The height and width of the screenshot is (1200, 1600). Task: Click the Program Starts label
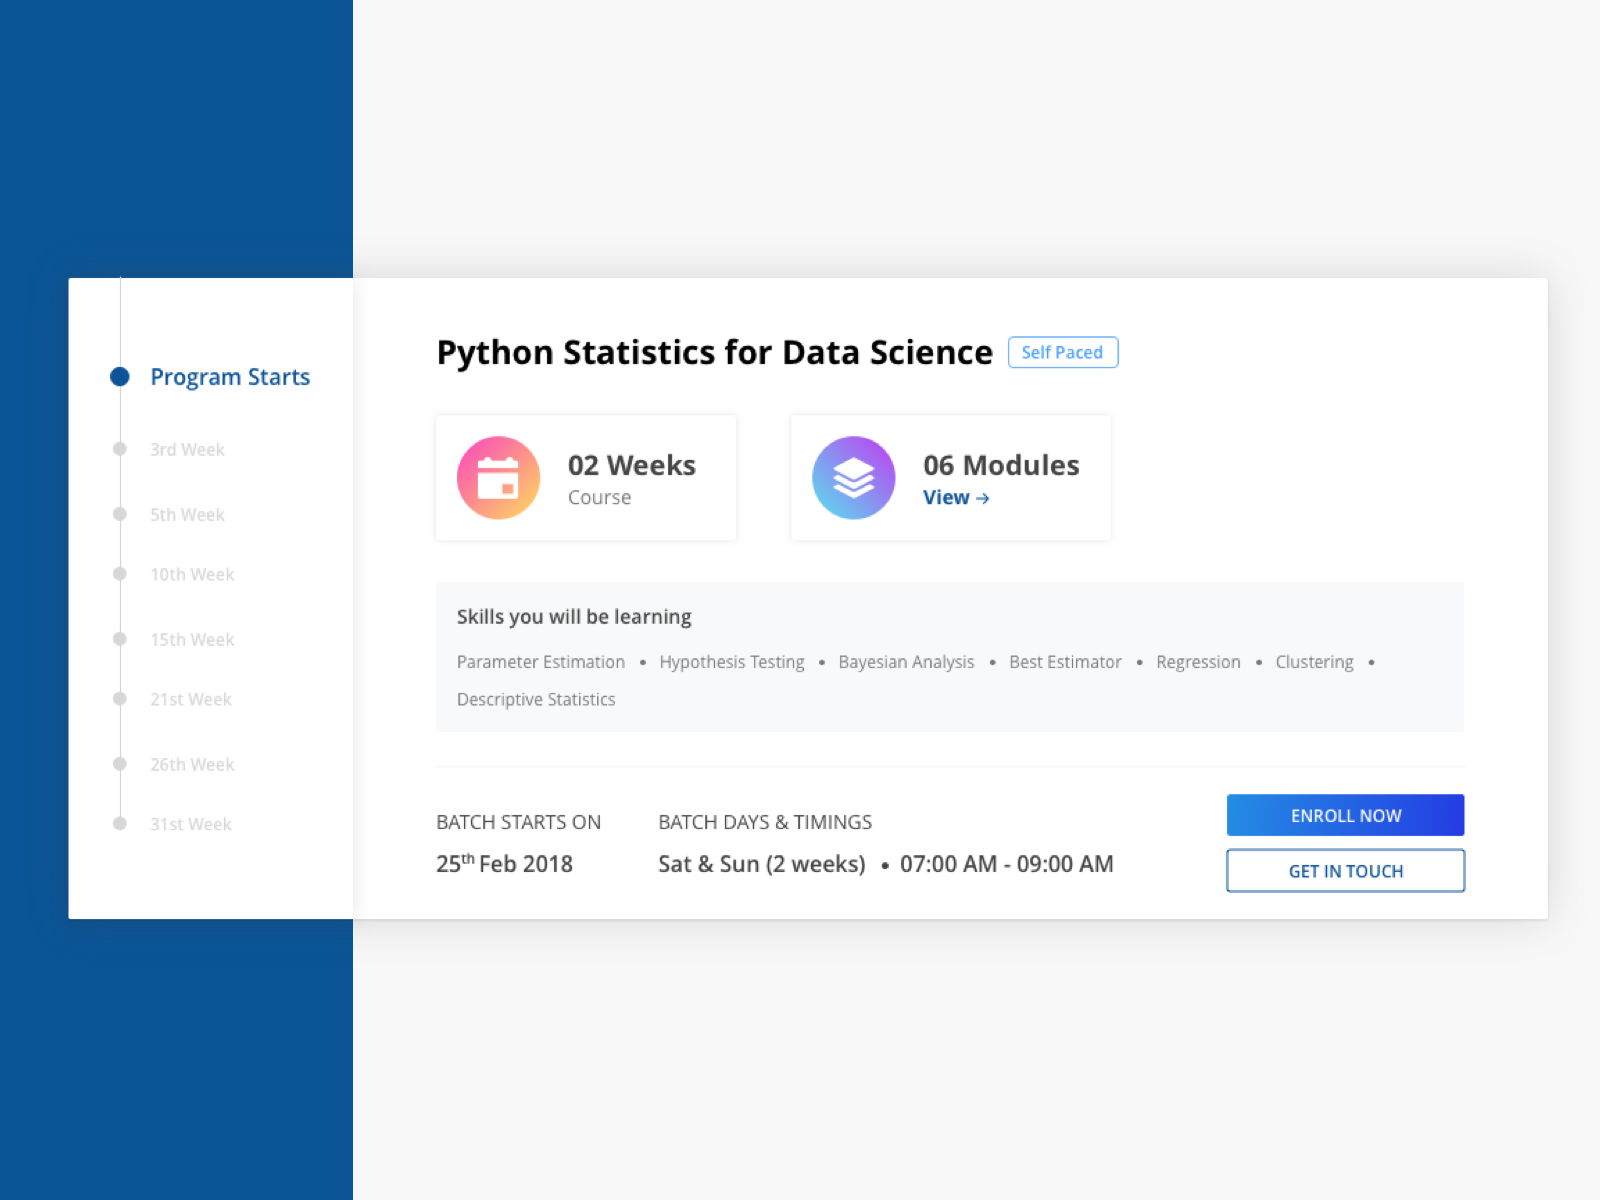[x=230, y=377]
